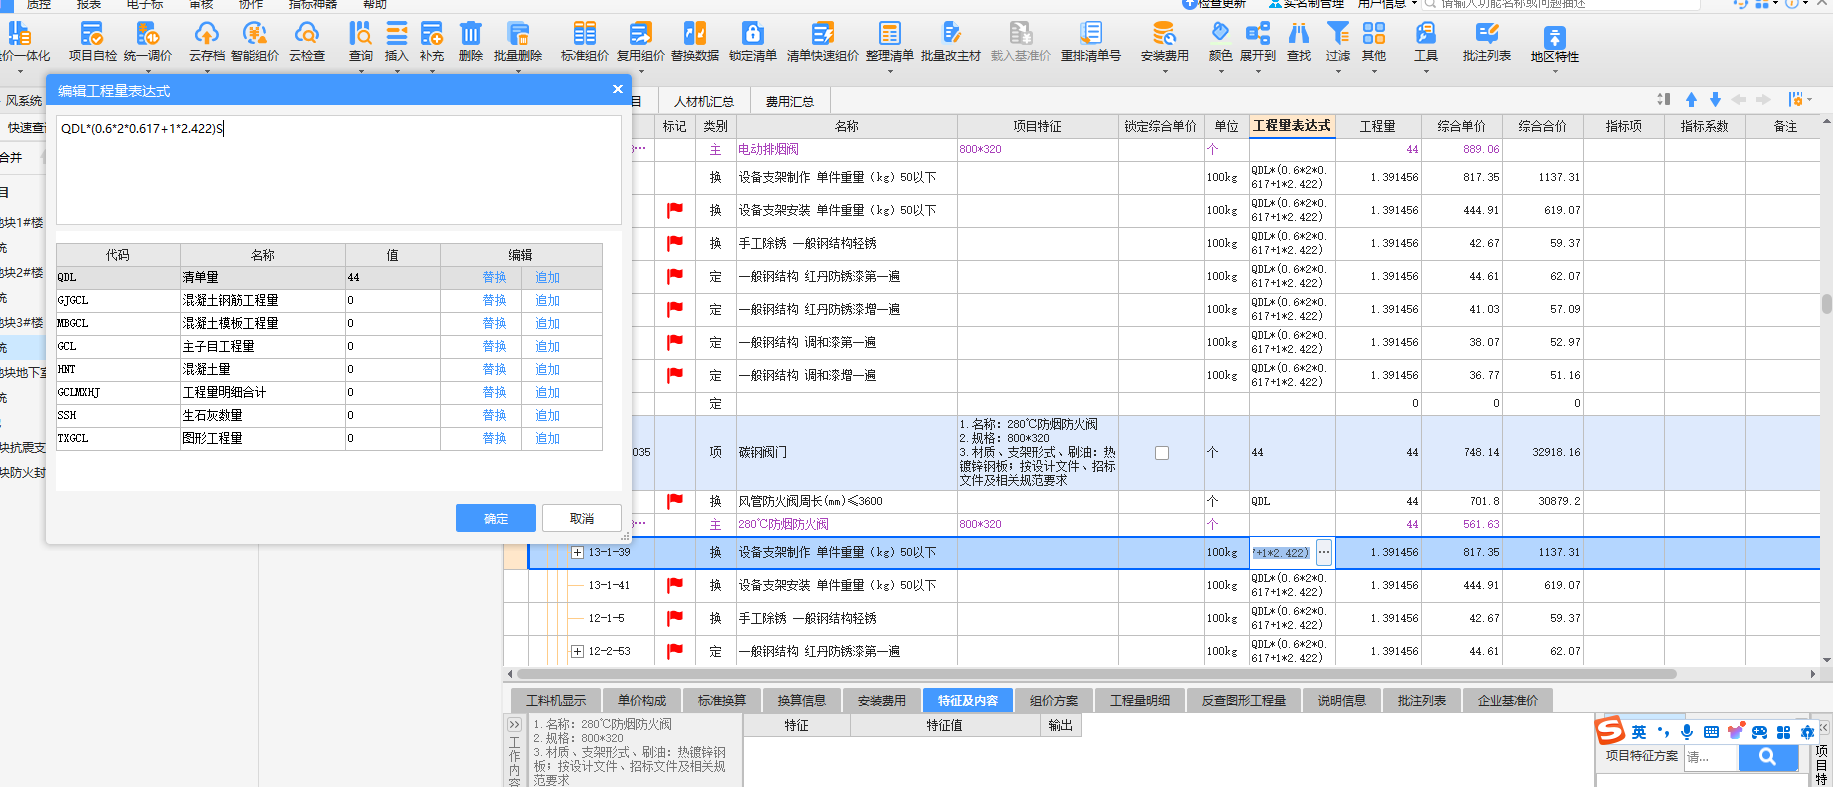Open the 标准换算 bottom tab
The height and width of the screenshot is (787, 1833).
click(x=722, y=700)
